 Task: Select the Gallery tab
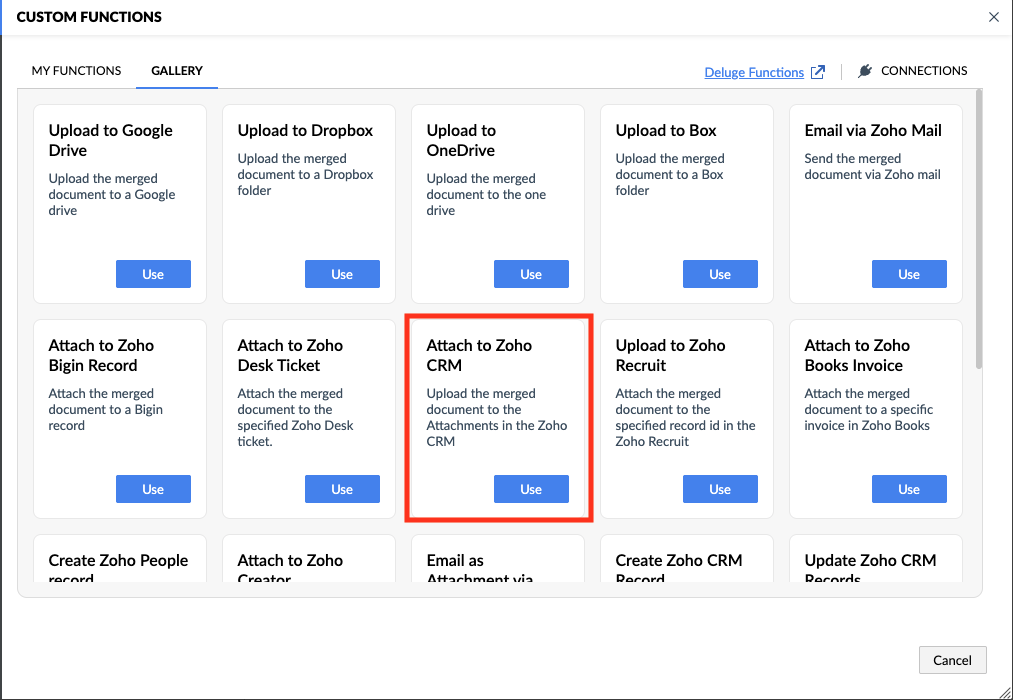point(177,71)
